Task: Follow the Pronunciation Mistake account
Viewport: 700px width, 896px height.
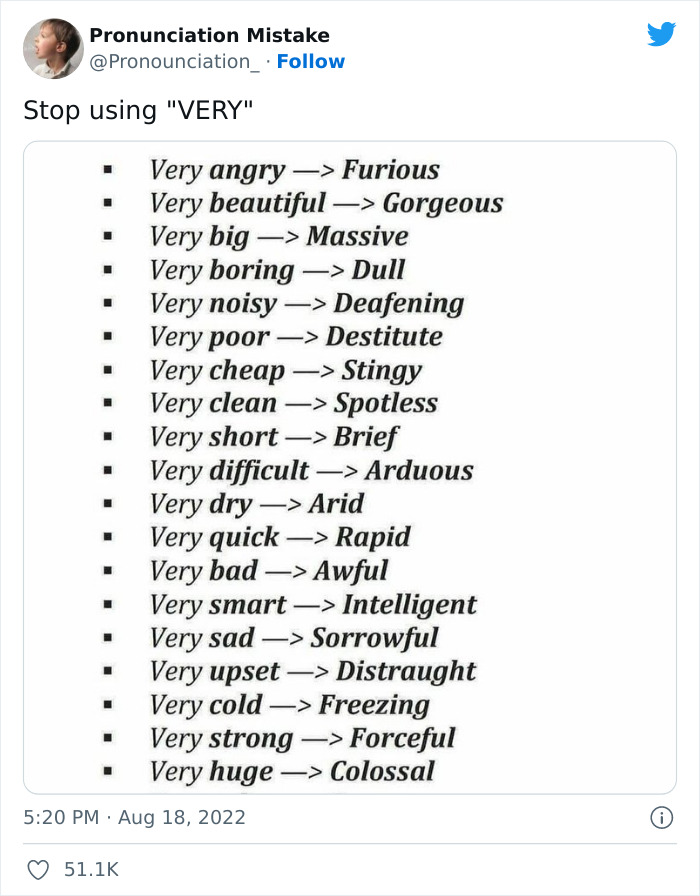Action: (310, 62)
